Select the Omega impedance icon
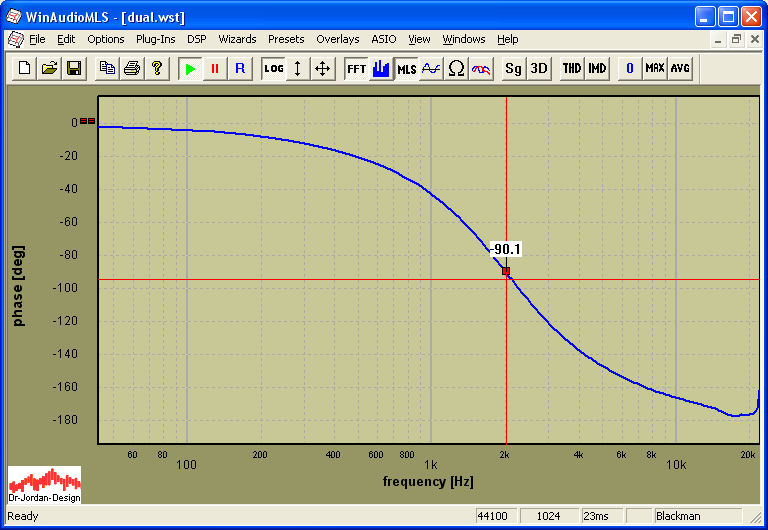 coord(456,68)
